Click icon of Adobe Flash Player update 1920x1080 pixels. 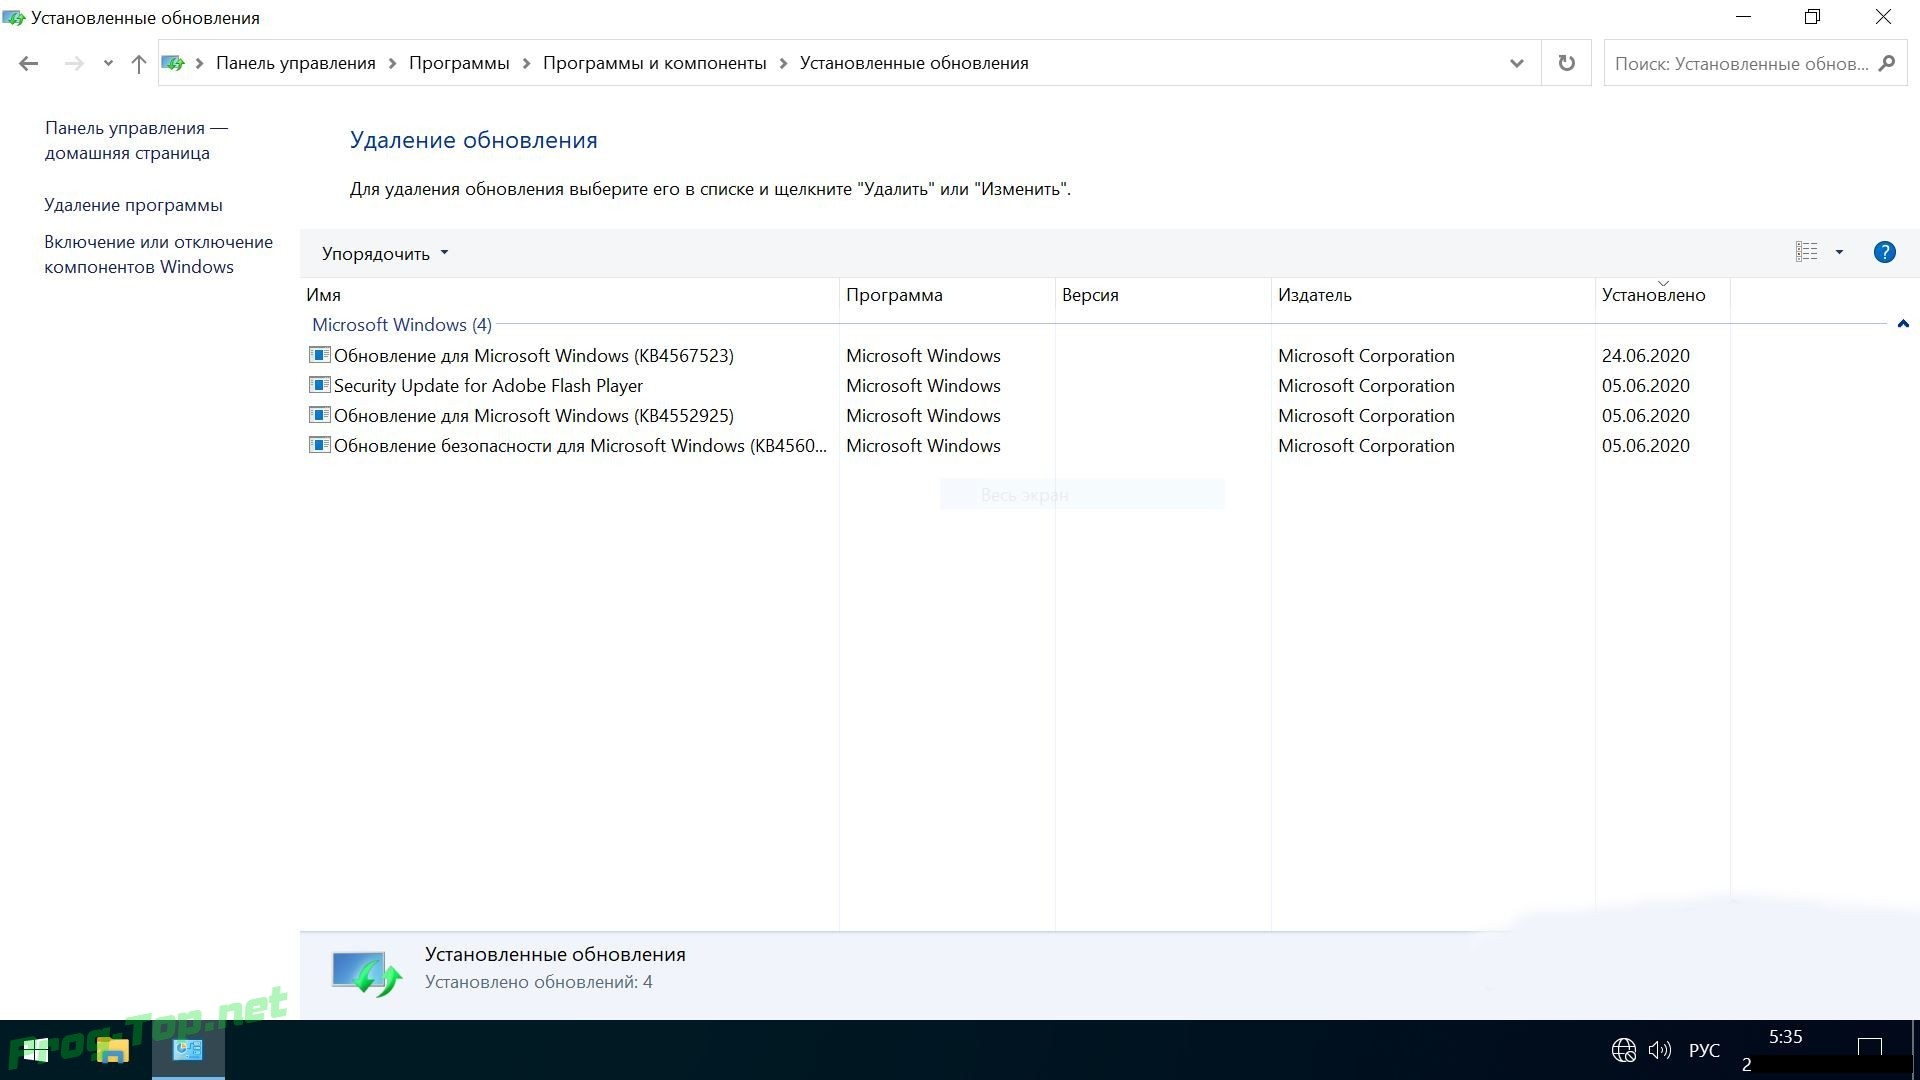point(319,385)
